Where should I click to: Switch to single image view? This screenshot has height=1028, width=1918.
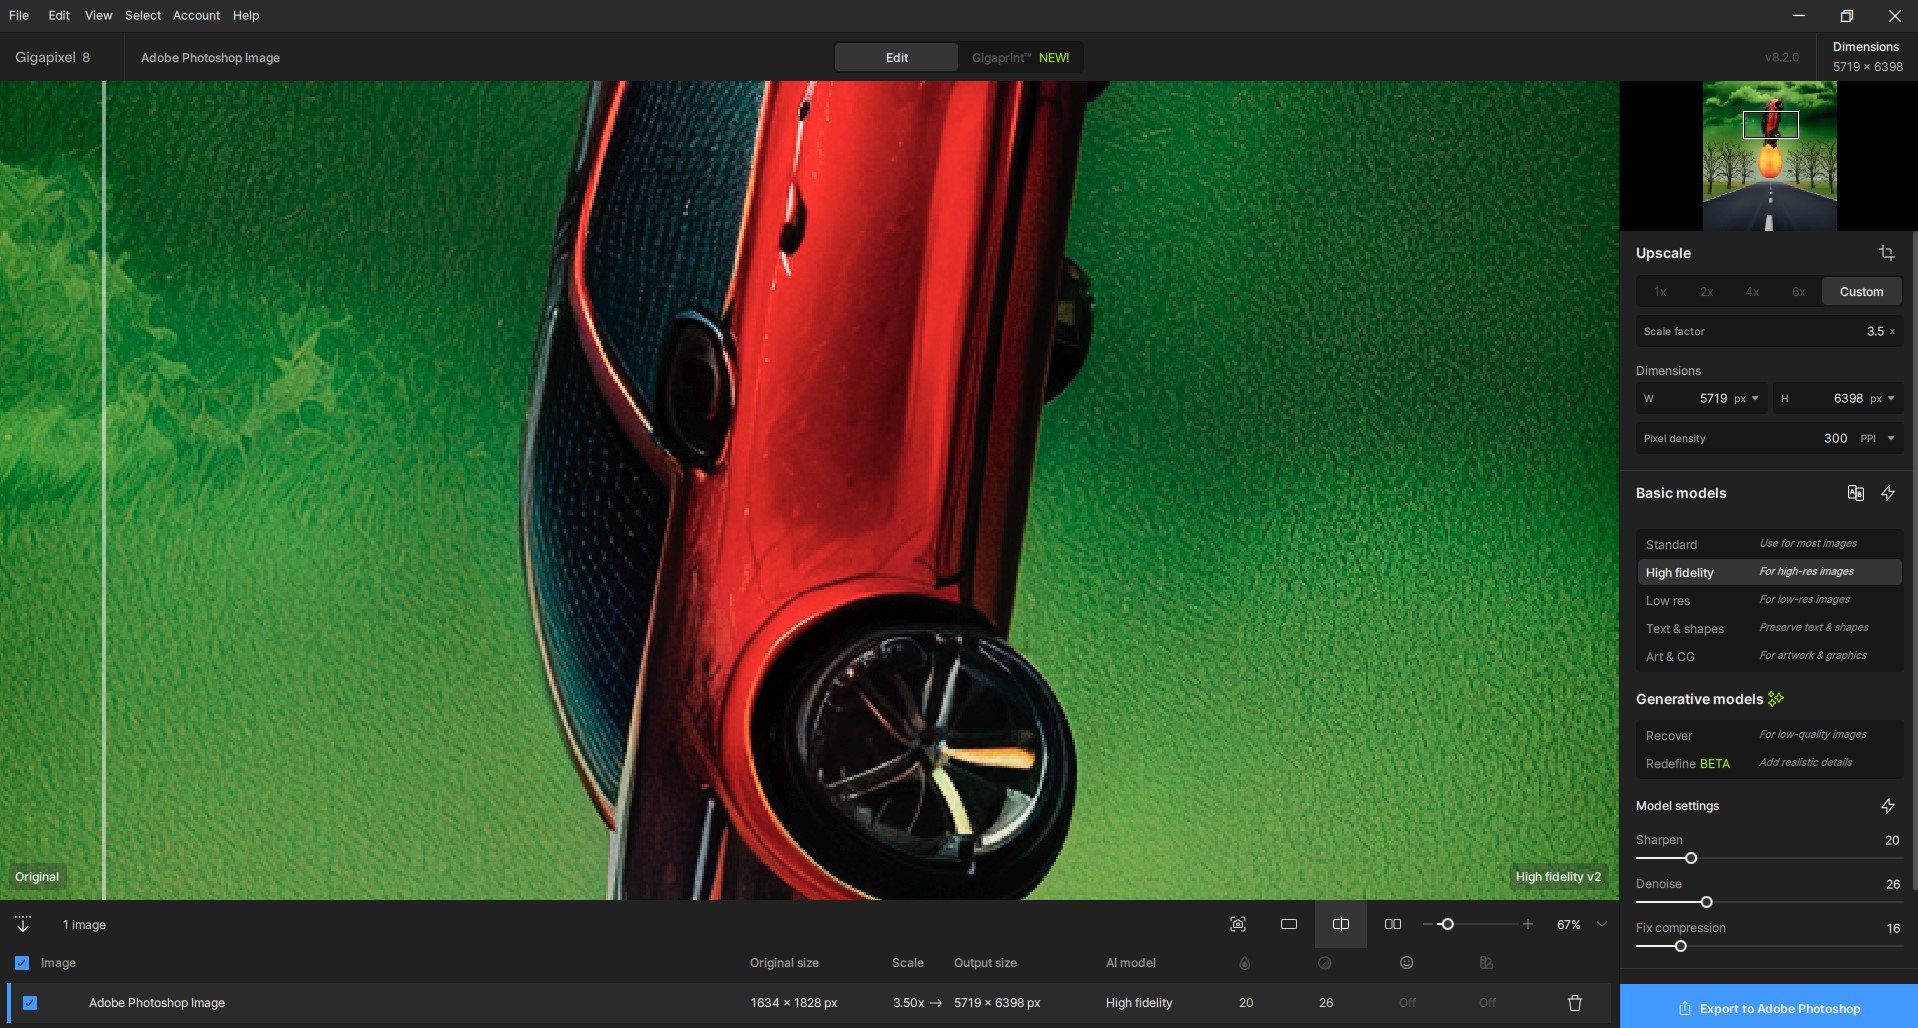tap(1289, 924)
